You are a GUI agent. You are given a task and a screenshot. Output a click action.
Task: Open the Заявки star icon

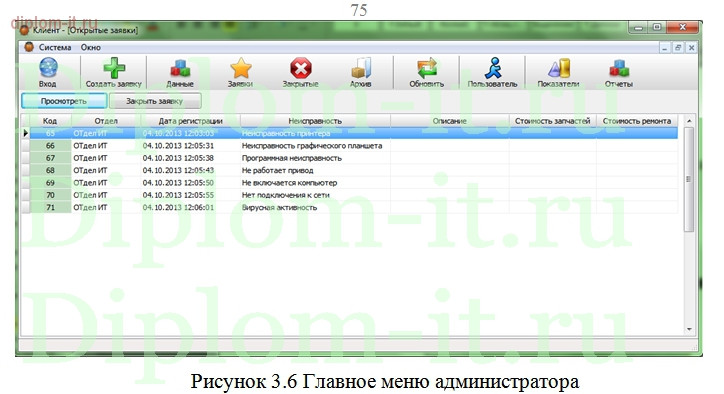241,68
